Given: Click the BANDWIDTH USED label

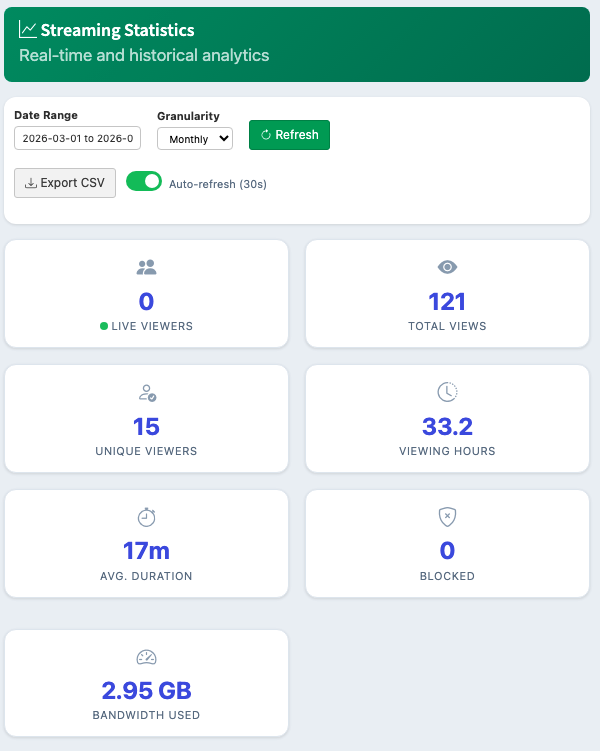Looking at the screenshot, I should coord(146,715).
